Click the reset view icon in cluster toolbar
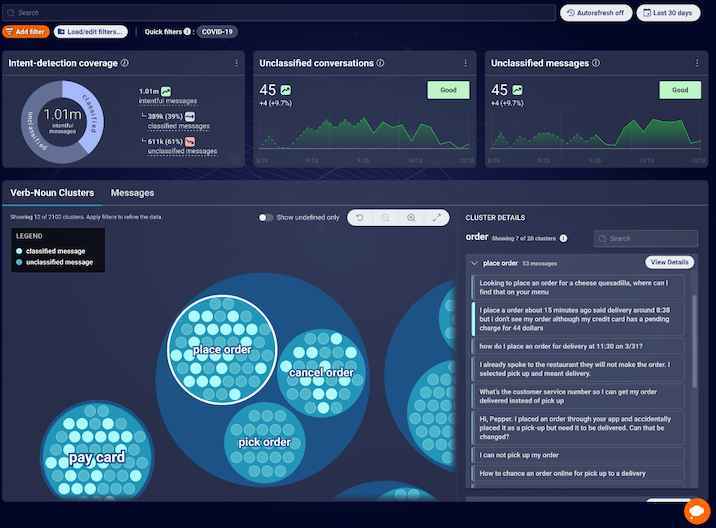 (x=360, y=218)
